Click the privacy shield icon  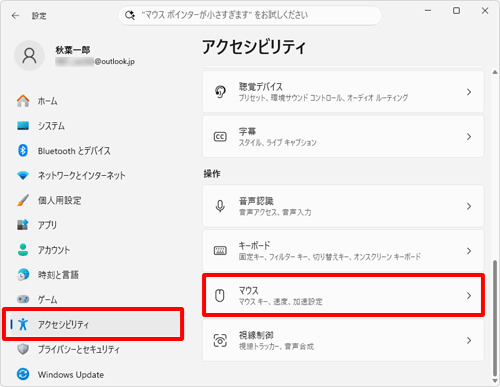23,349
